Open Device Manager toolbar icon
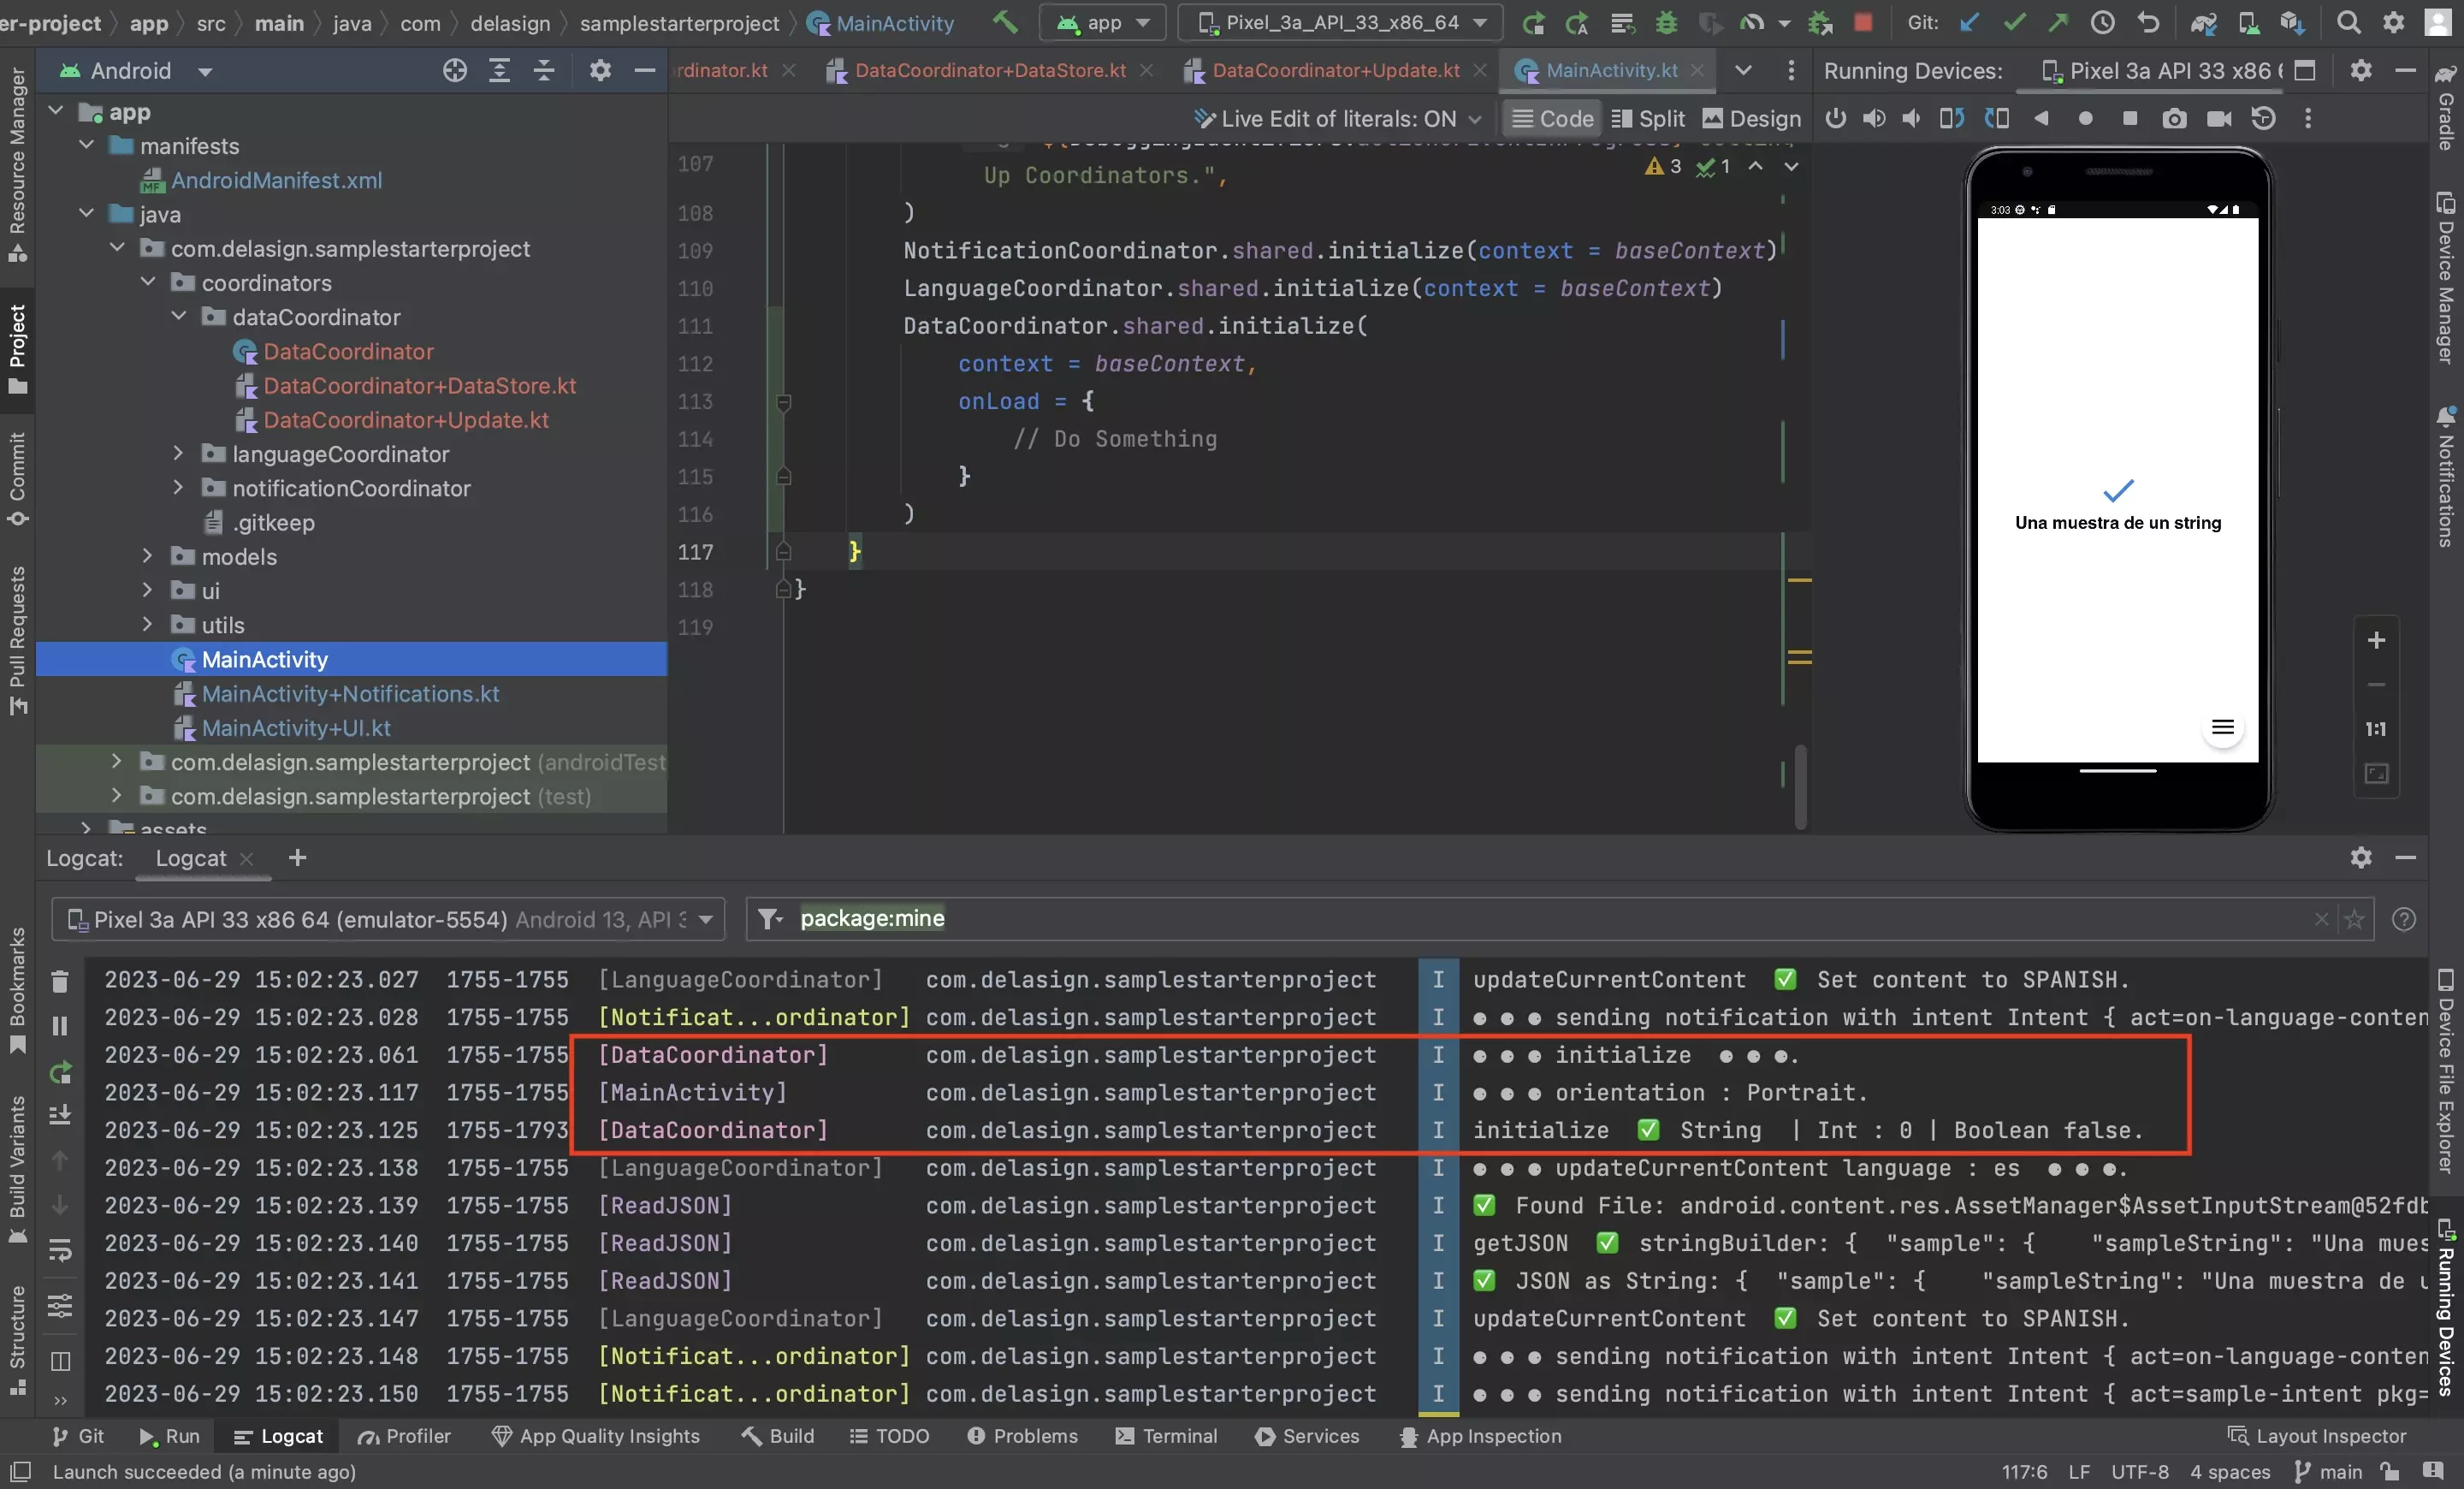The image size is (2464, 1489). point(2248,22)
